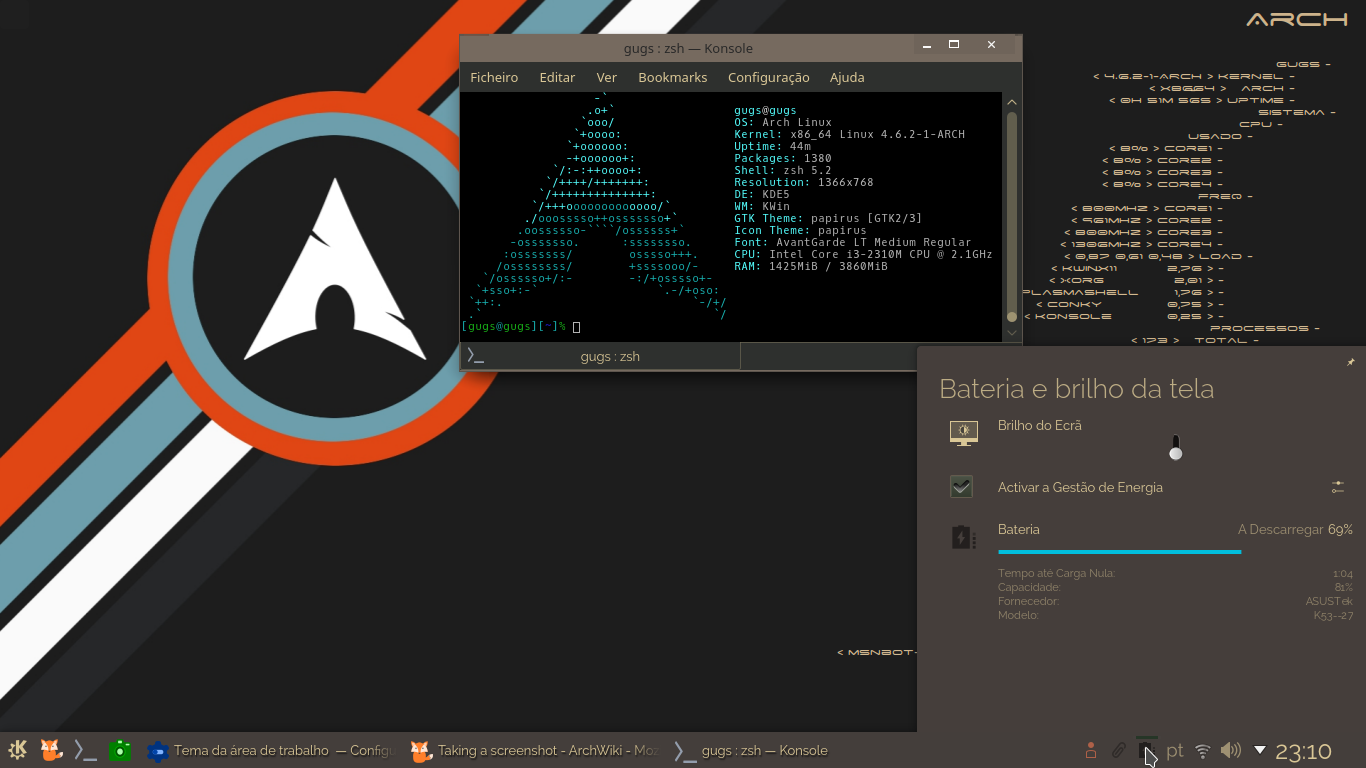
Task: Open the 23:10 digital clock
Action: pos(1303,751)
